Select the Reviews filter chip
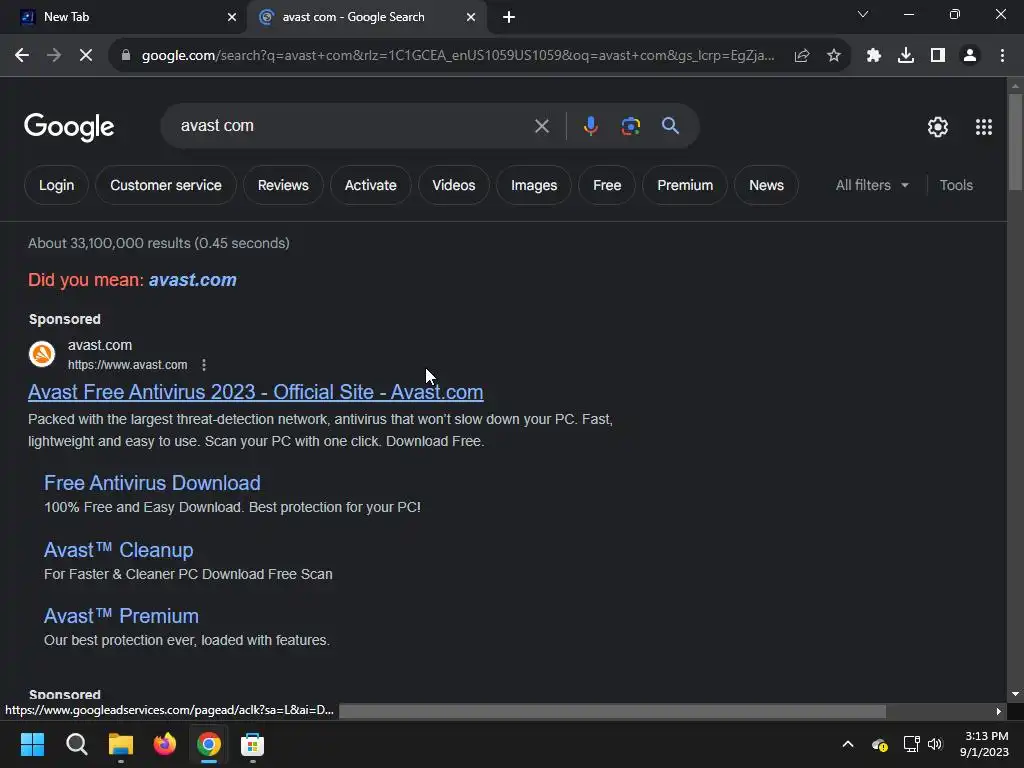The image size is (1024, 768). pos(283,185)
